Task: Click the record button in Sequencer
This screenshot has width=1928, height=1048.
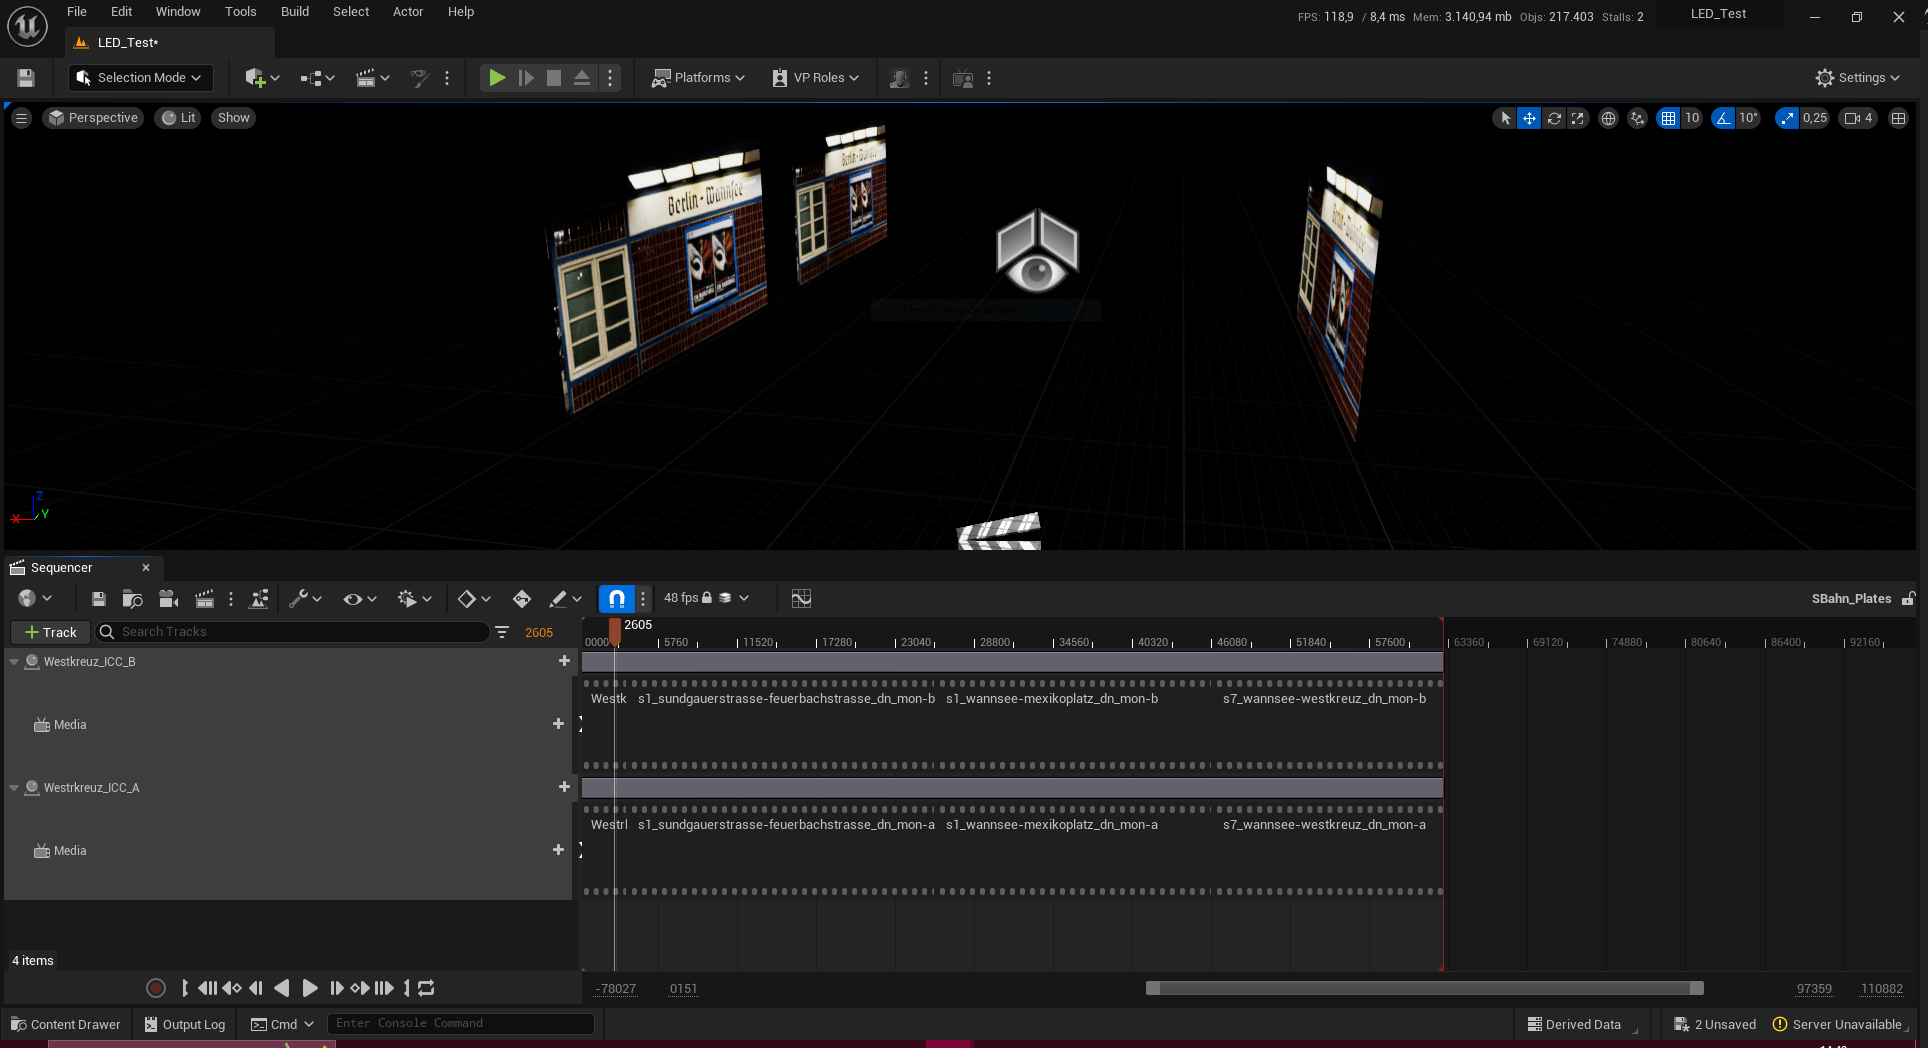Action: [x=156, y=988]
